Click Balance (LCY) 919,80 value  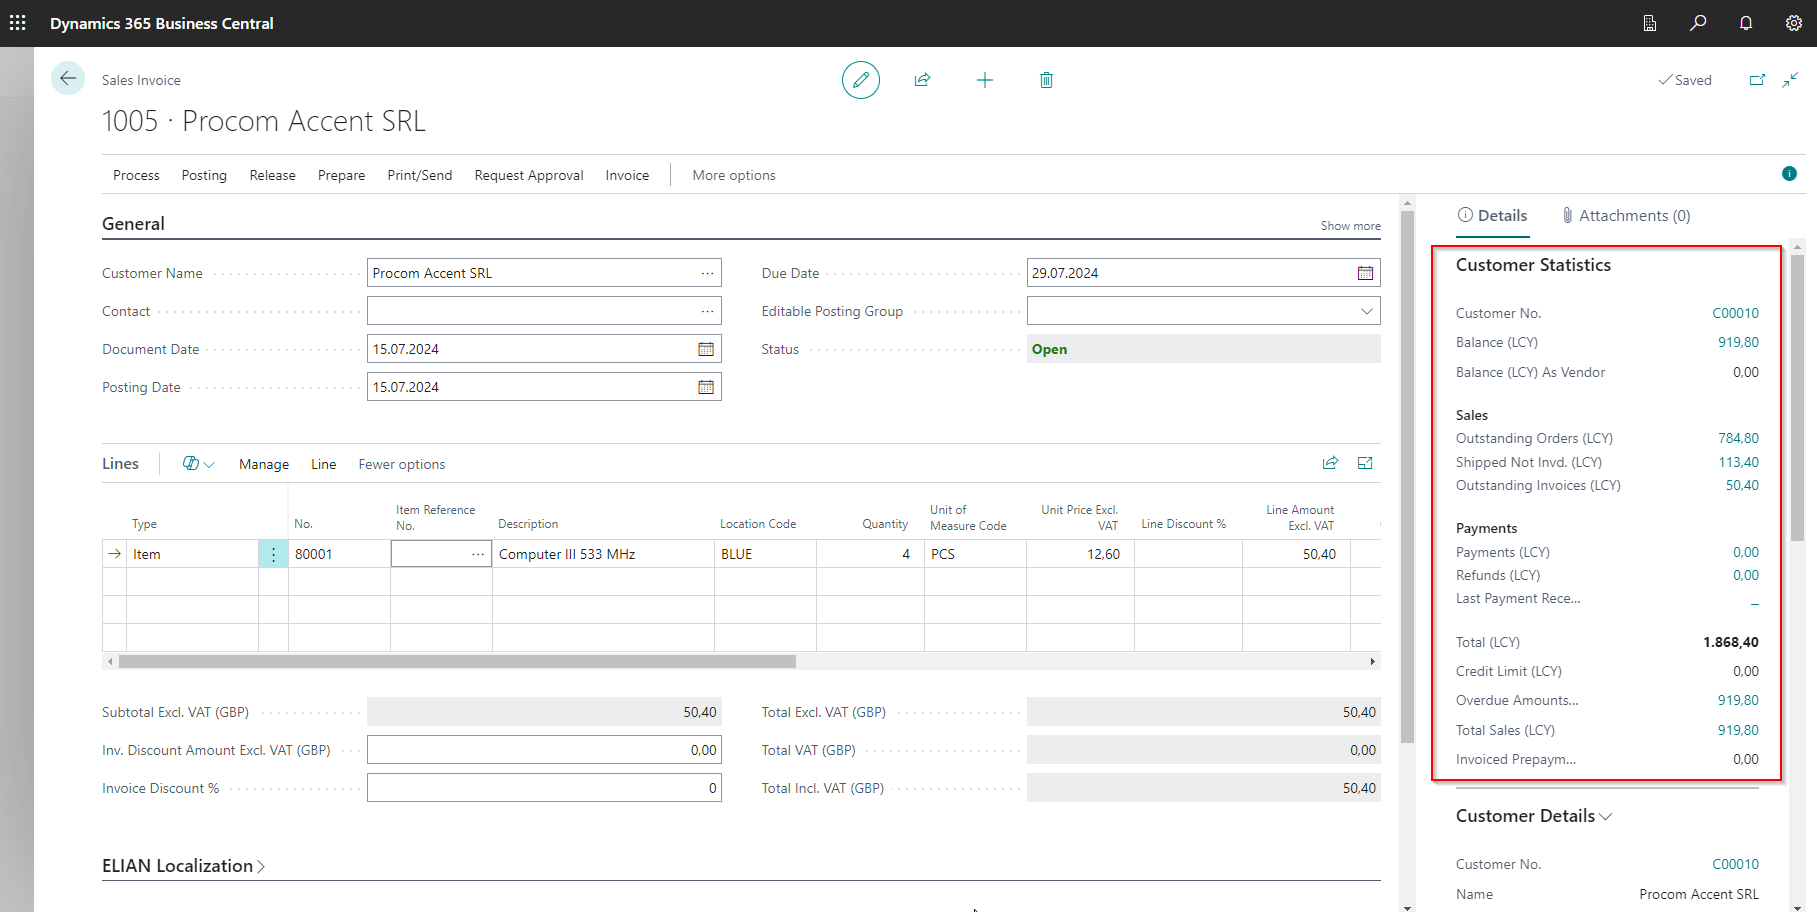coord(1738,342)
